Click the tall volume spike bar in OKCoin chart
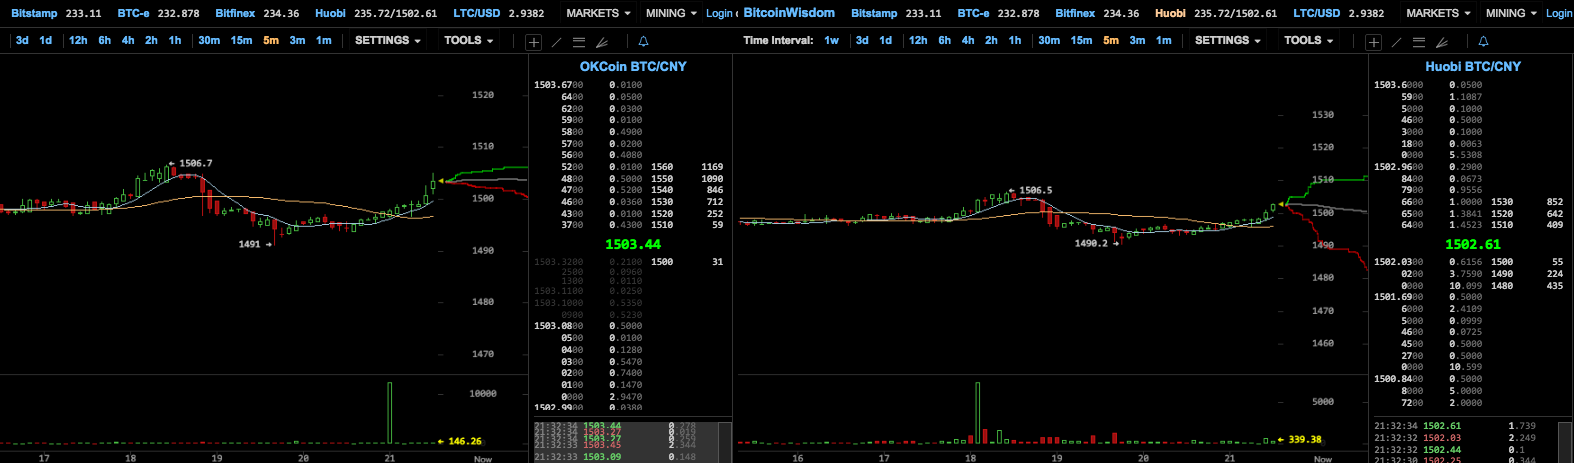 [389, 411]
